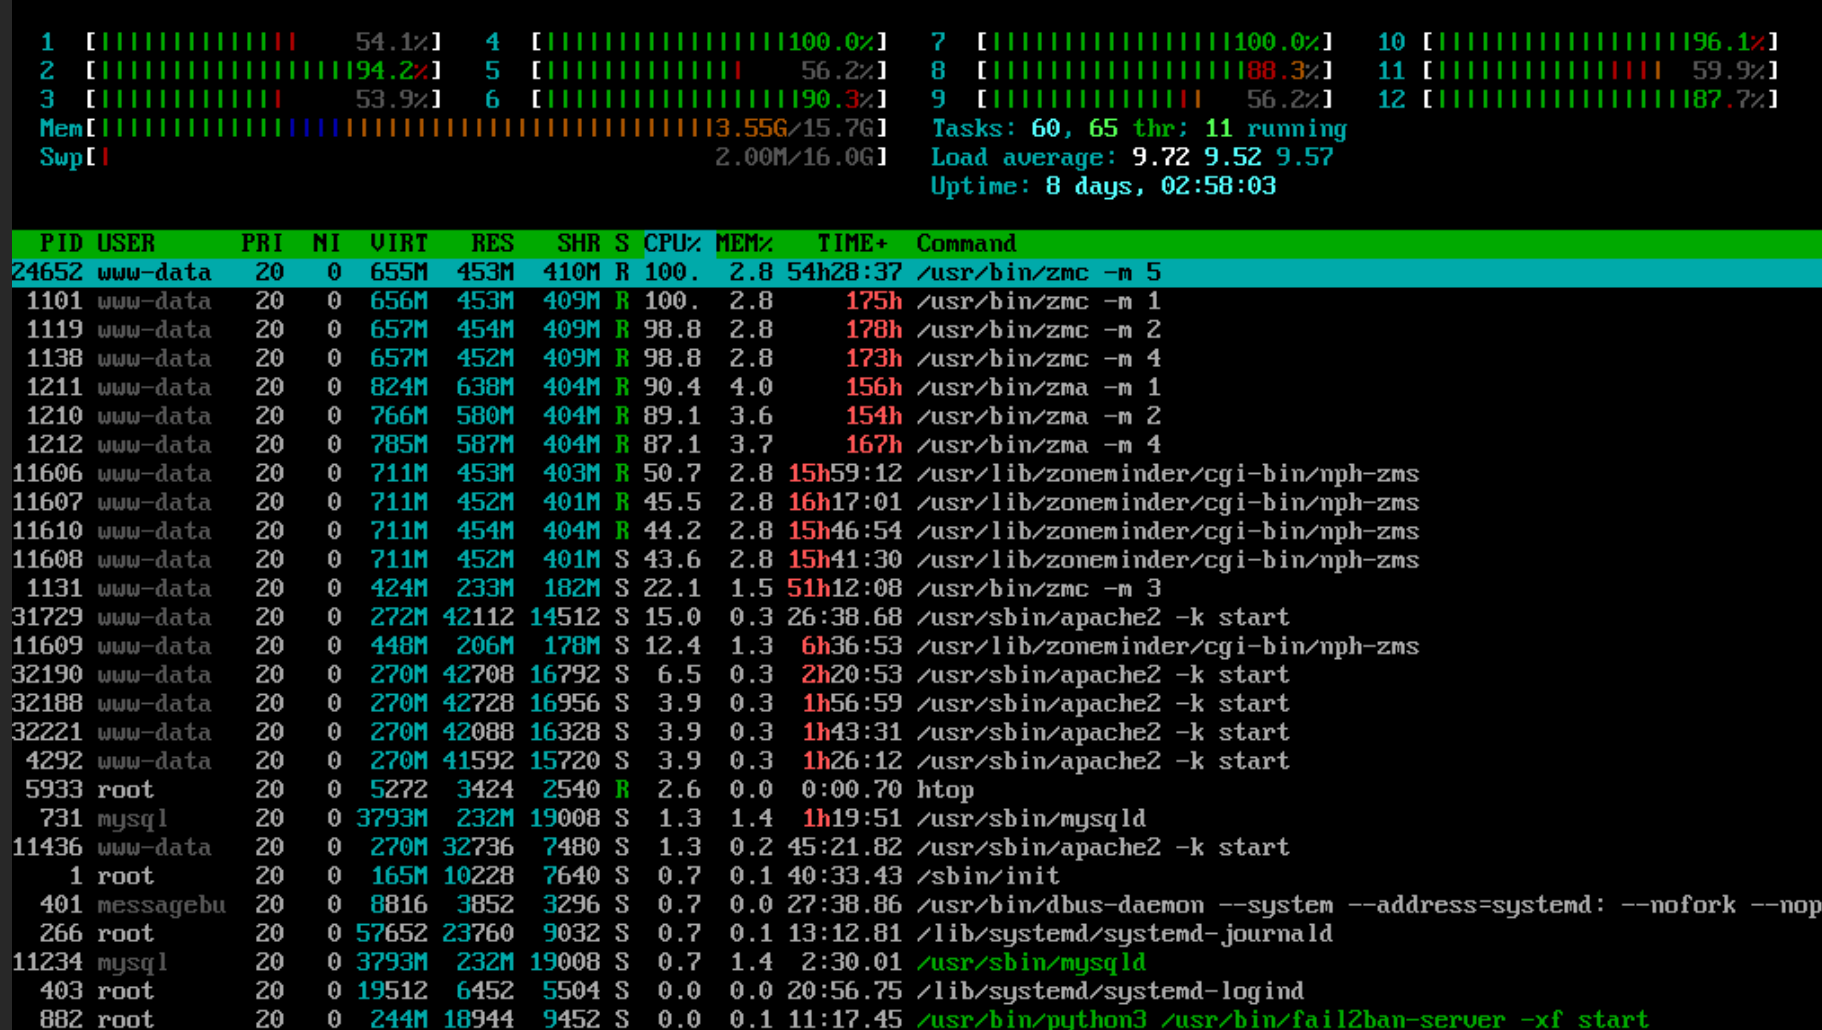
Task: Select process 1119 zmc -m 2
Action: click(916, 330)
